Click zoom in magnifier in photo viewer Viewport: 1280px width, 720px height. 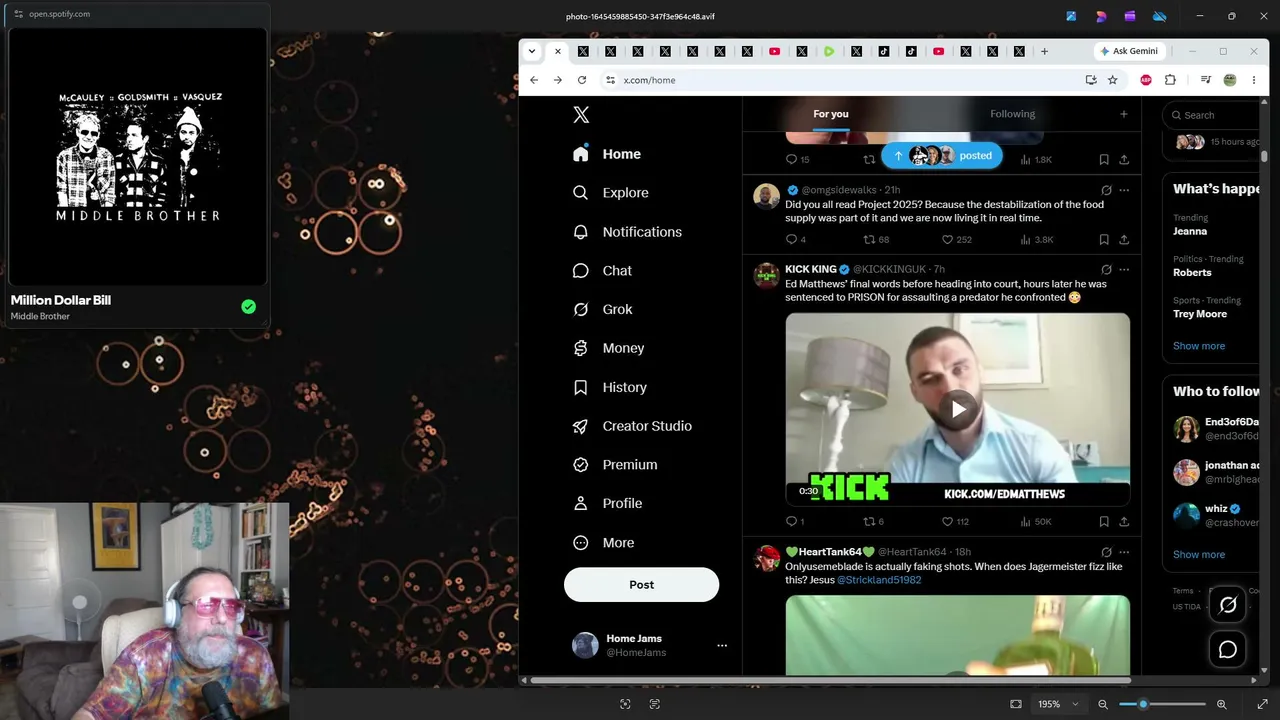click(x=1221, y=704)
